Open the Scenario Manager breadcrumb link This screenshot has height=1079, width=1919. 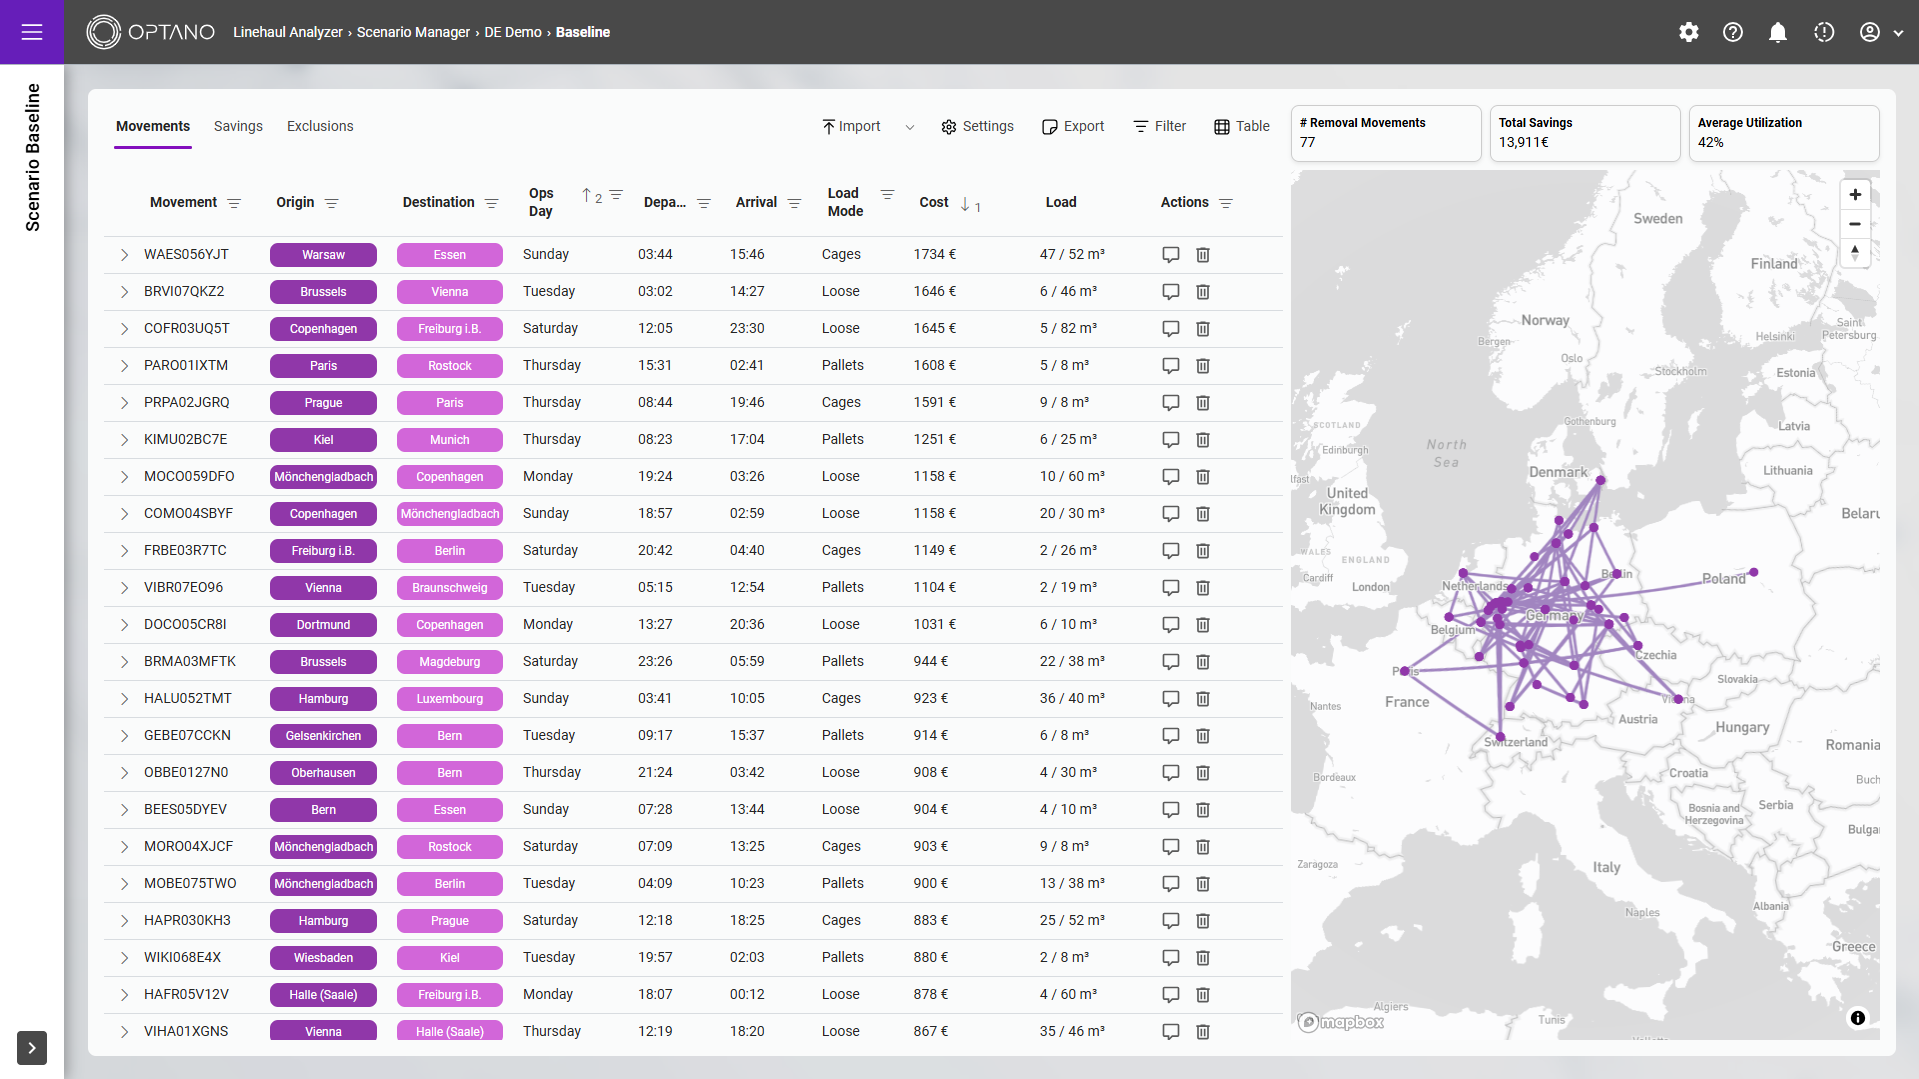point(413,32)
